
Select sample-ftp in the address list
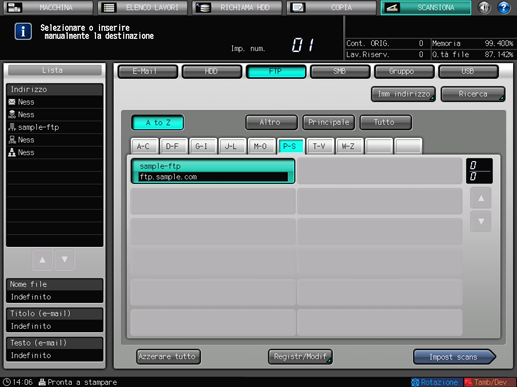point(54,127)
